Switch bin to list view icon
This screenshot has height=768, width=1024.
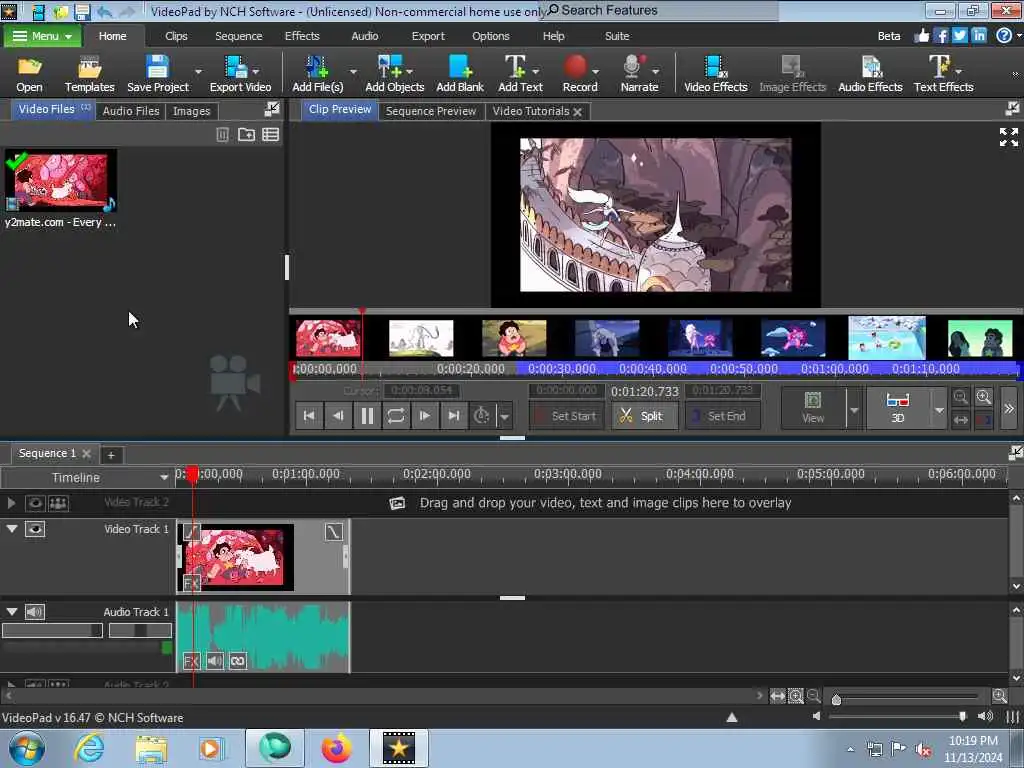click(x=270, y=135)
